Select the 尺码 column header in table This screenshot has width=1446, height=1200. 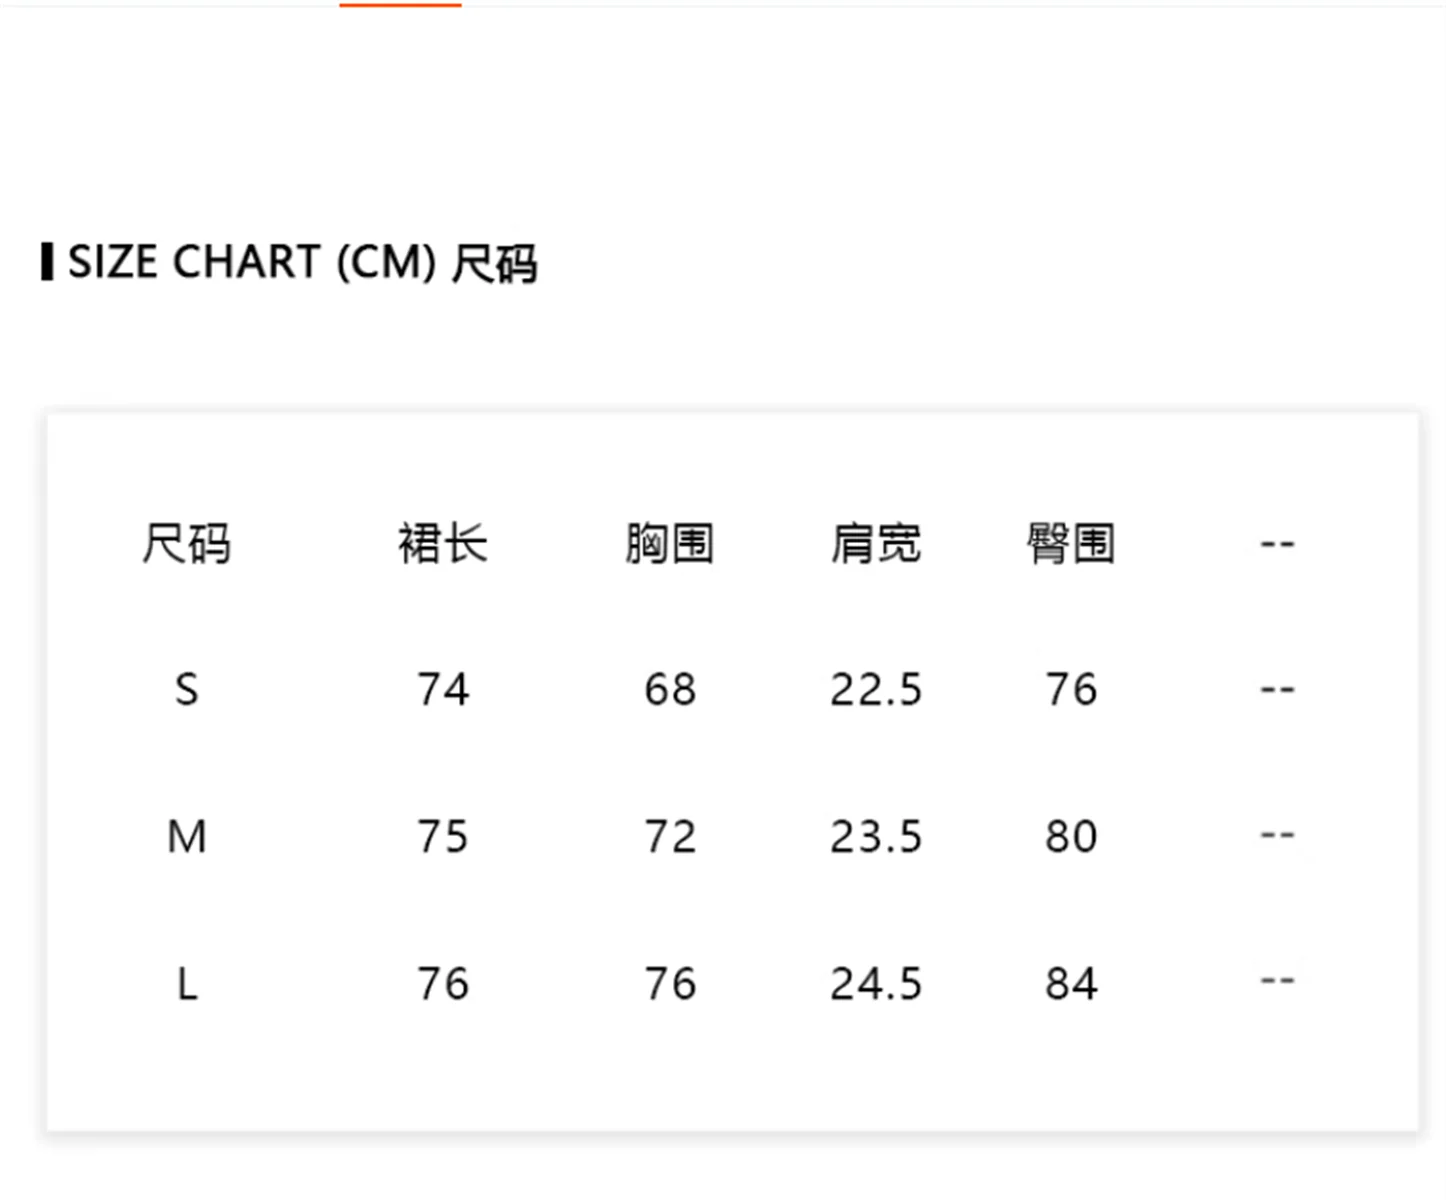pyautogui.click(x=187, y=545)
